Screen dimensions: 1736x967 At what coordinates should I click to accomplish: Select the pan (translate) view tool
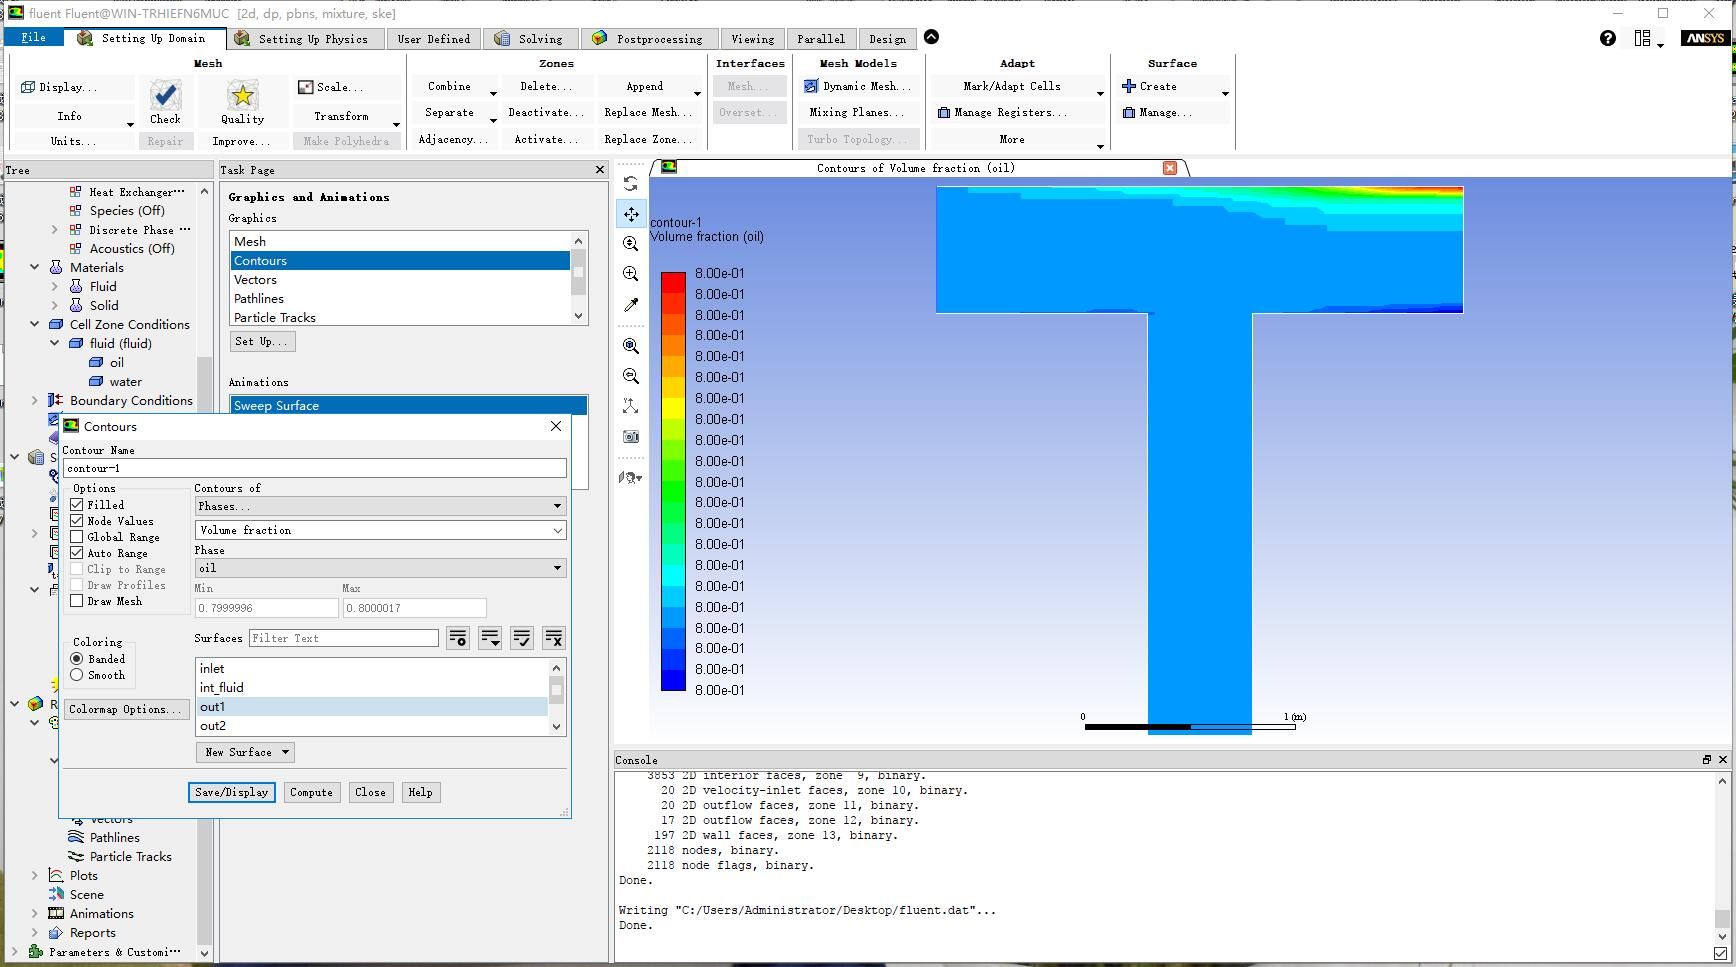(x=631, y=214)
